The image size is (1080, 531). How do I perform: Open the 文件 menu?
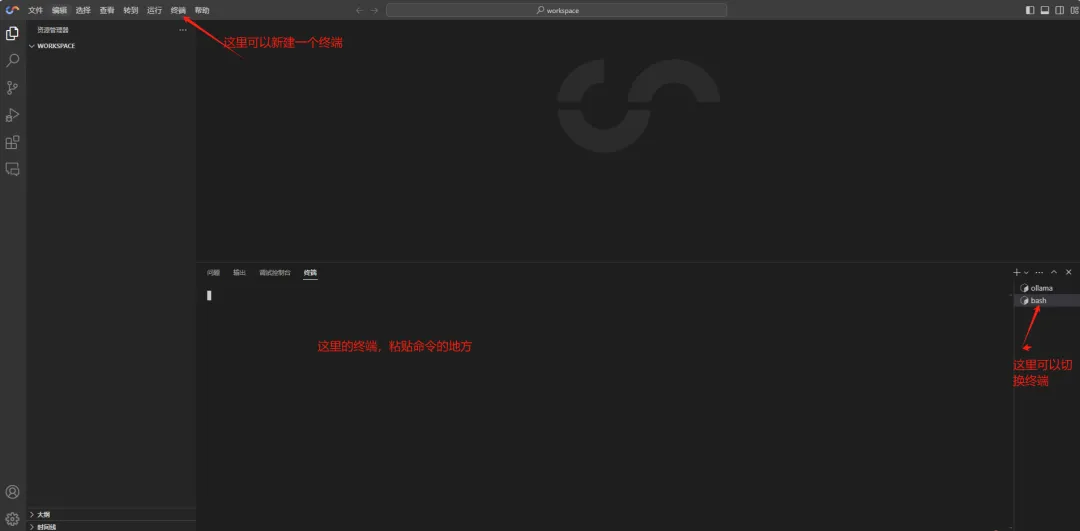[x=35, y=10]
